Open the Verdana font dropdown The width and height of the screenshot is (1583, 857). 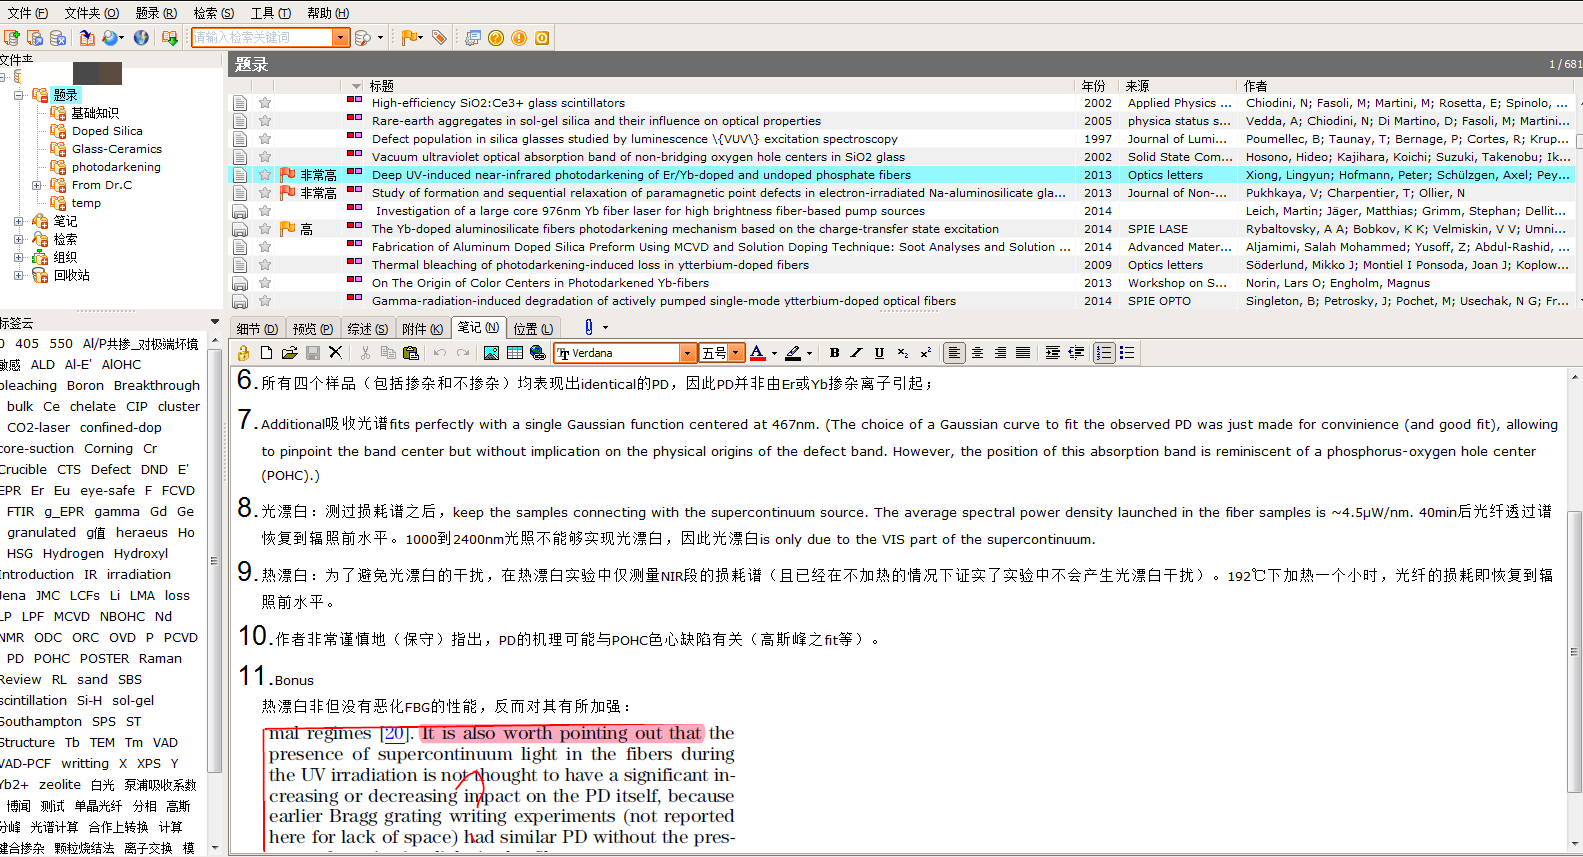(687, 353)
